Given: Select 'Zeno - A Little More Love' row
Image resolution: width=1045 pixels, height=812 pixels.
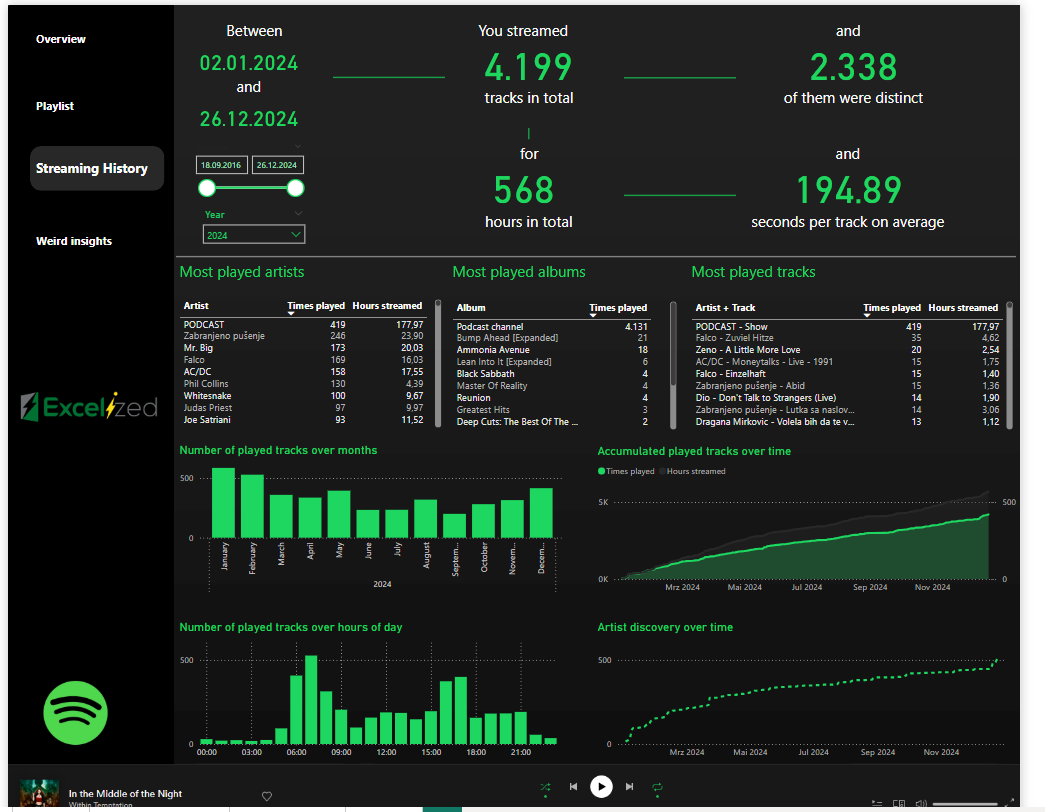Looking at the screenshot, I should pyautogui.click(x=847, y=350).
